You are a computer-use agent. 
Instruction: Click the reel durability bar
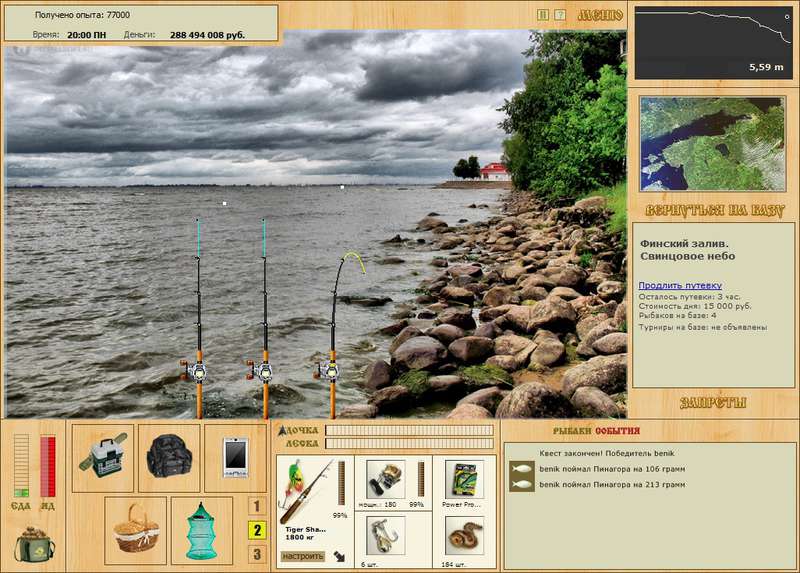[x=421, y=480]
